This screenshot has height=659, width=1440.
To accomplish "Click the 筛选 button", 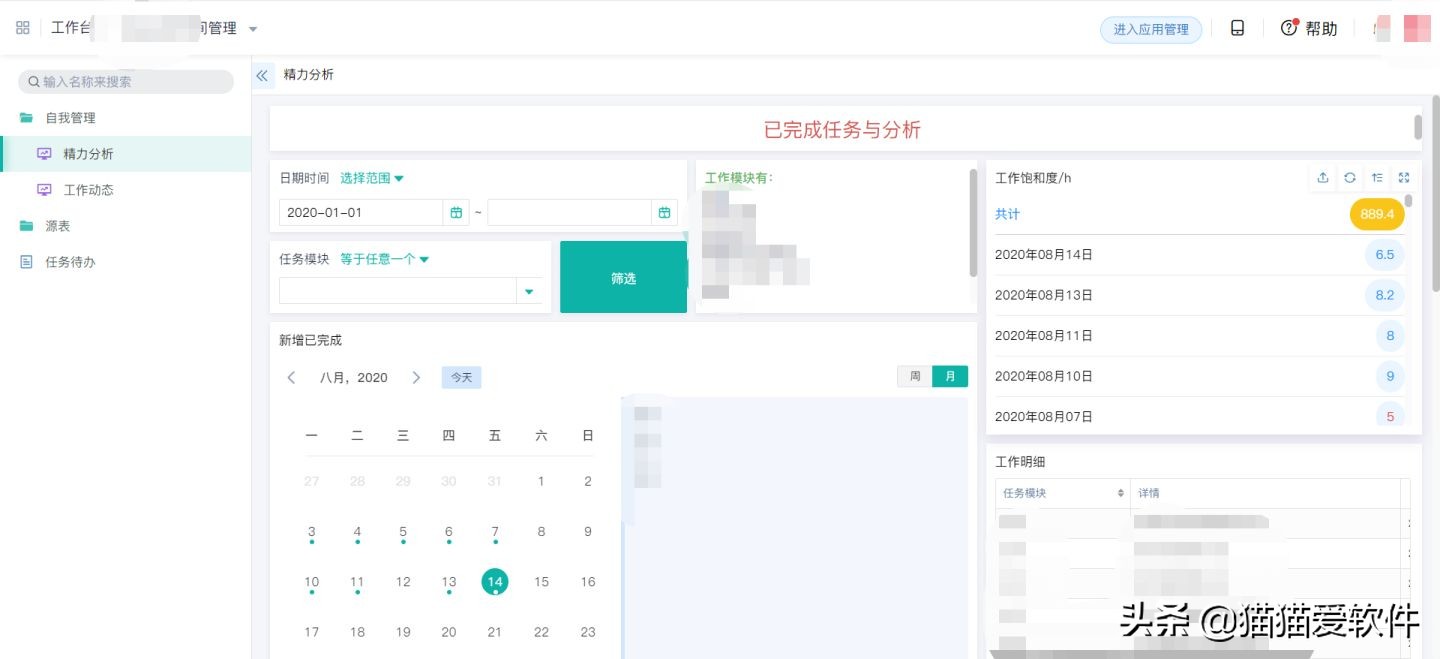I will pos(623,279).
